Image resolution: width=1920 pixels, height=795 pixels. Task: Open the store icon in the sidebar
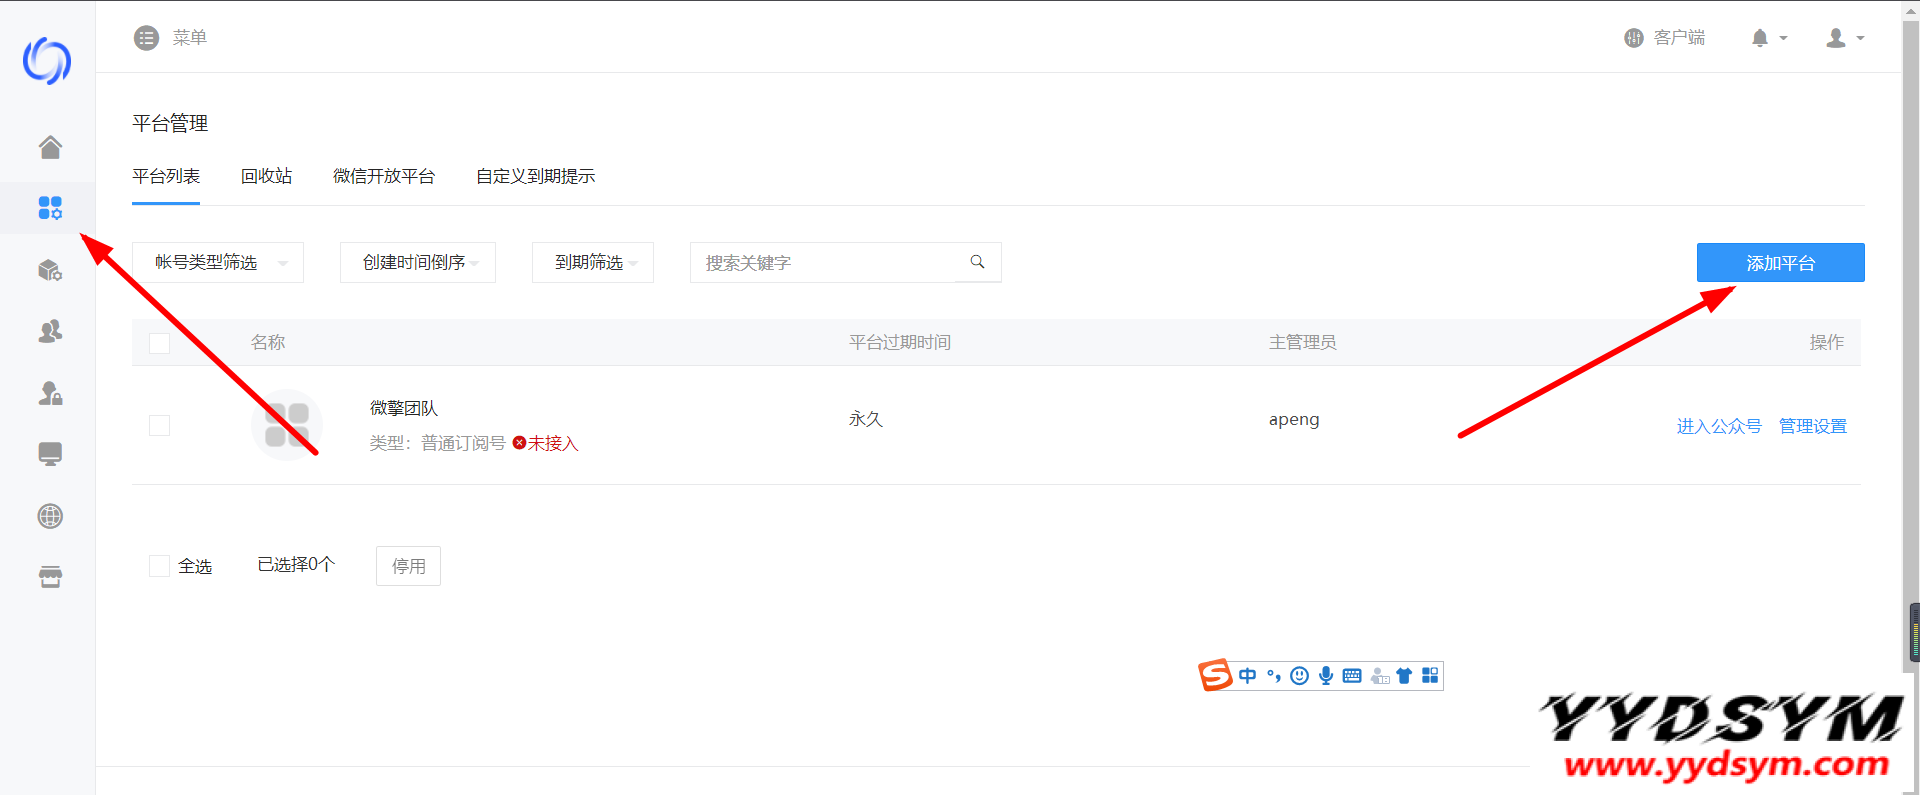click(x=50, y=577)
